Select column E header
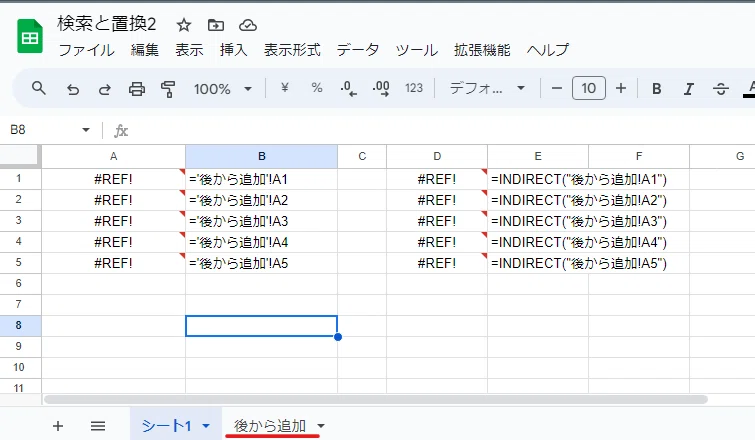 pyautogui.click(x=538, y=156)
